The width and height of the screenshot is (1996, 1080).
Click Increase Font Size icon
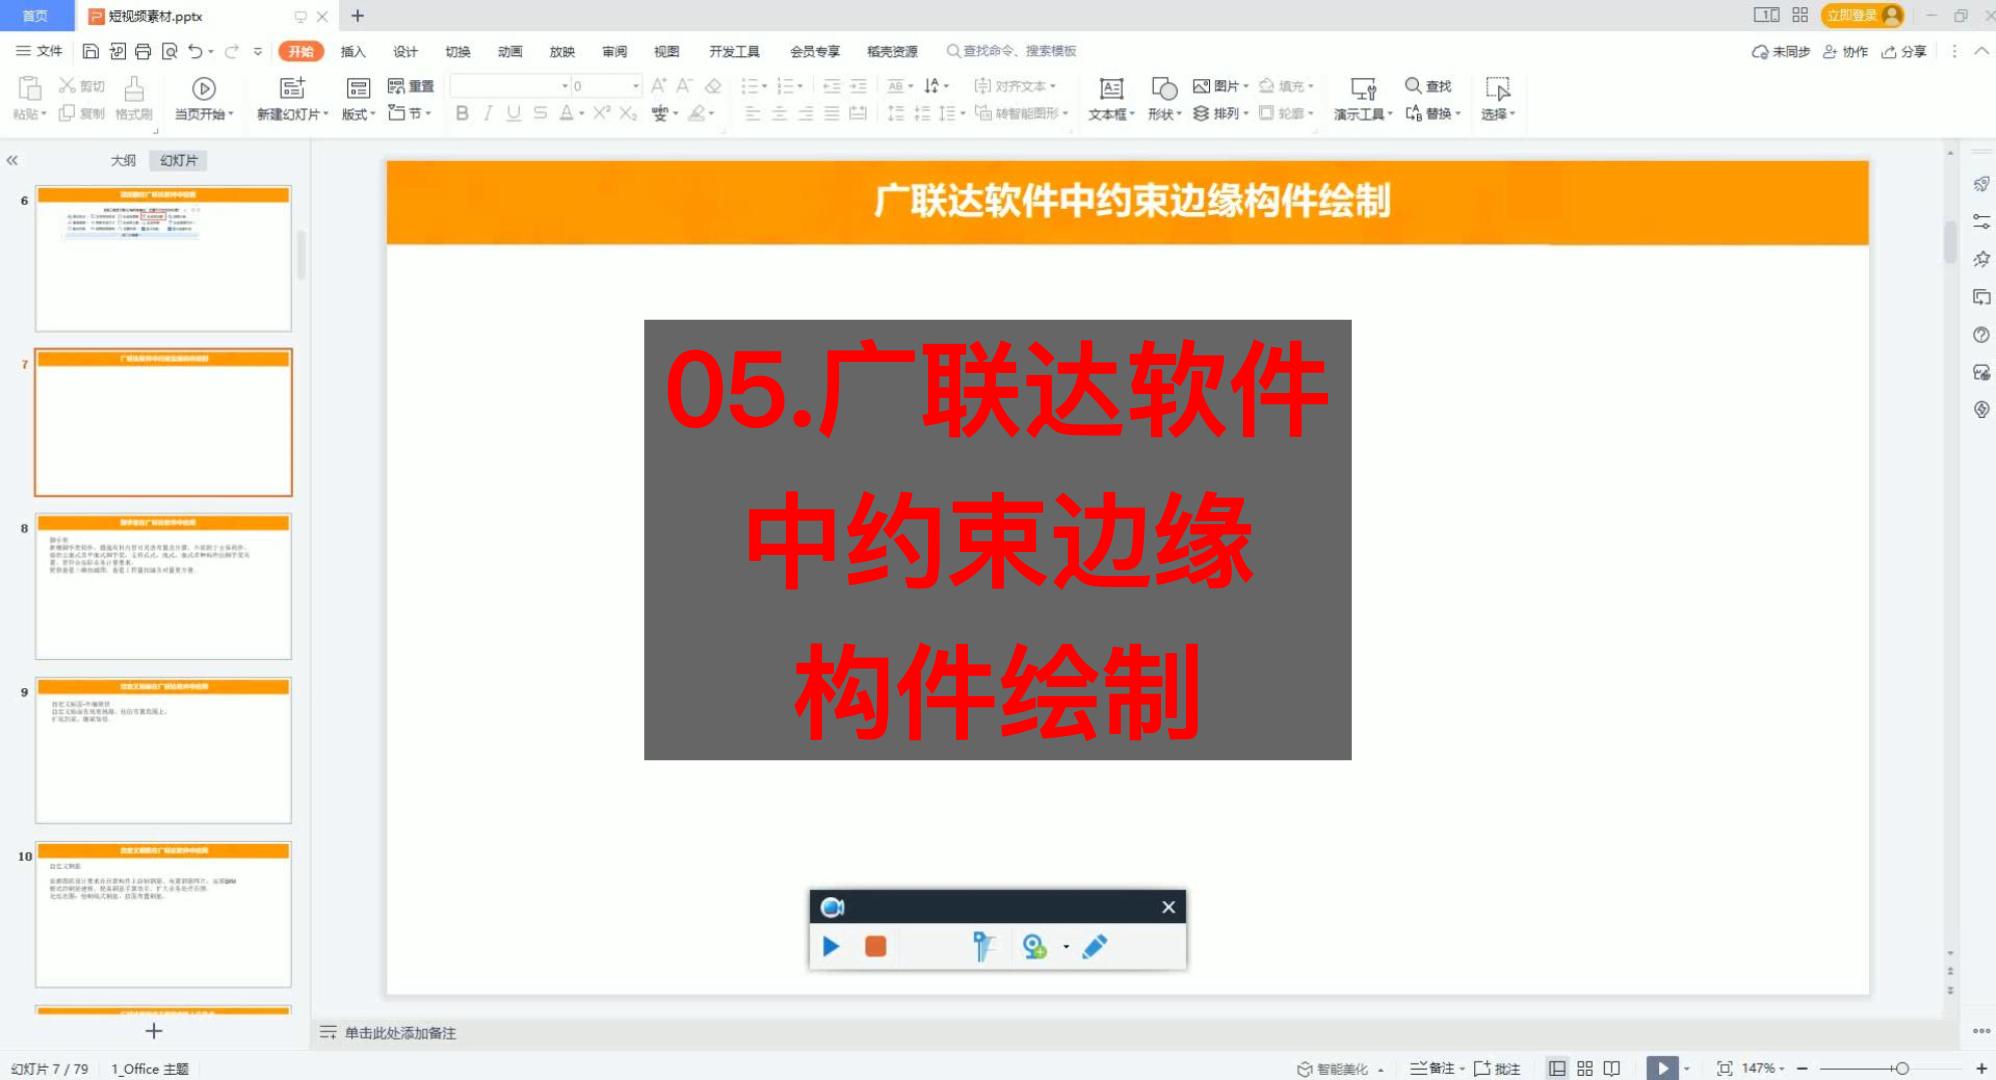(x=658, y=86)
